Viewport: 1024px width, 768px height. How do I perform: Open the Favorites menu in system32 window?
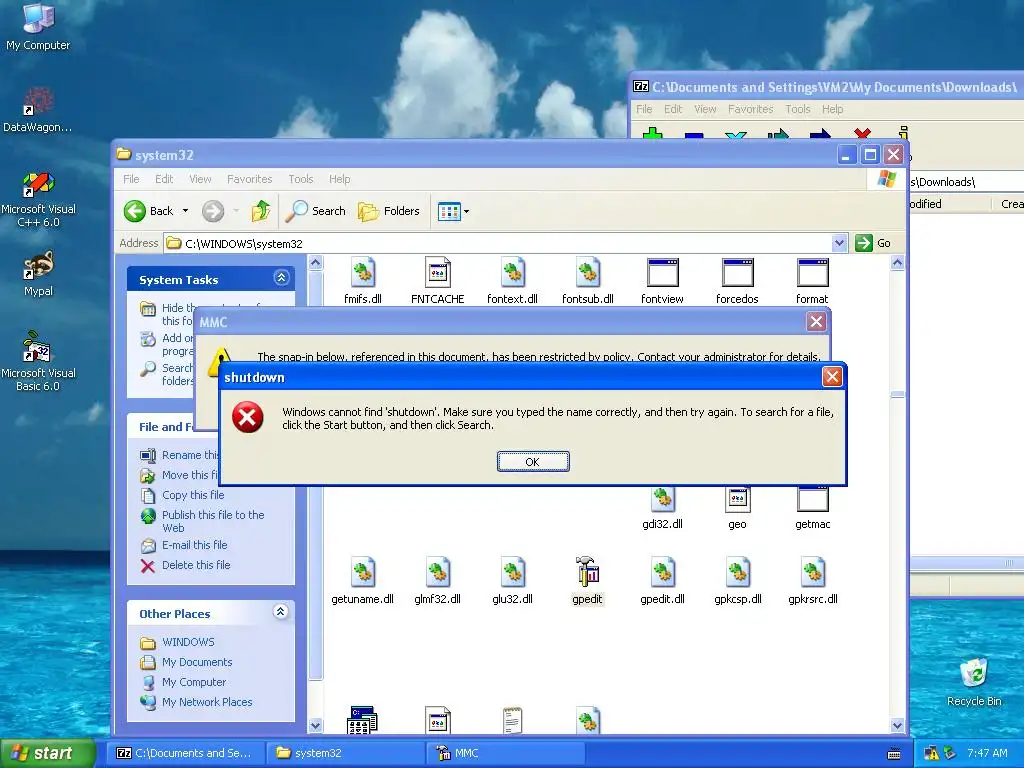249,179
